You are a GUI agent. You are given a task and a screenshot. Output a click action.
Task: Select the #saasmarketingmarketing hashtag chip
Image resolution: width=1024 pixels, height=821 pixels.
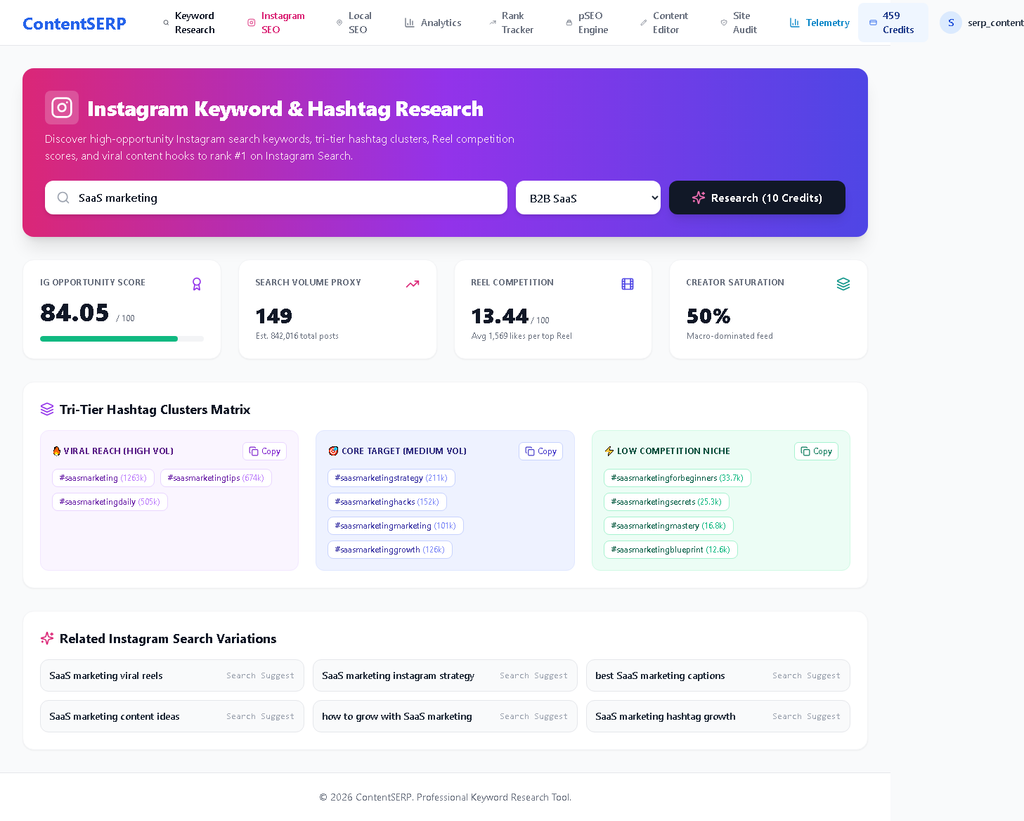point(395,526)
